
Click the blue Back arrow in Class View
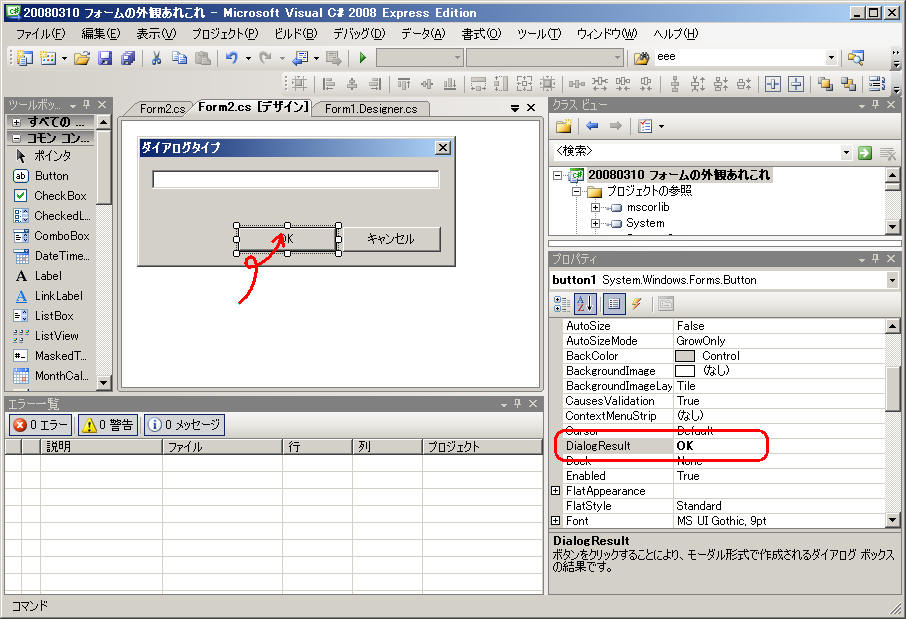592,126
